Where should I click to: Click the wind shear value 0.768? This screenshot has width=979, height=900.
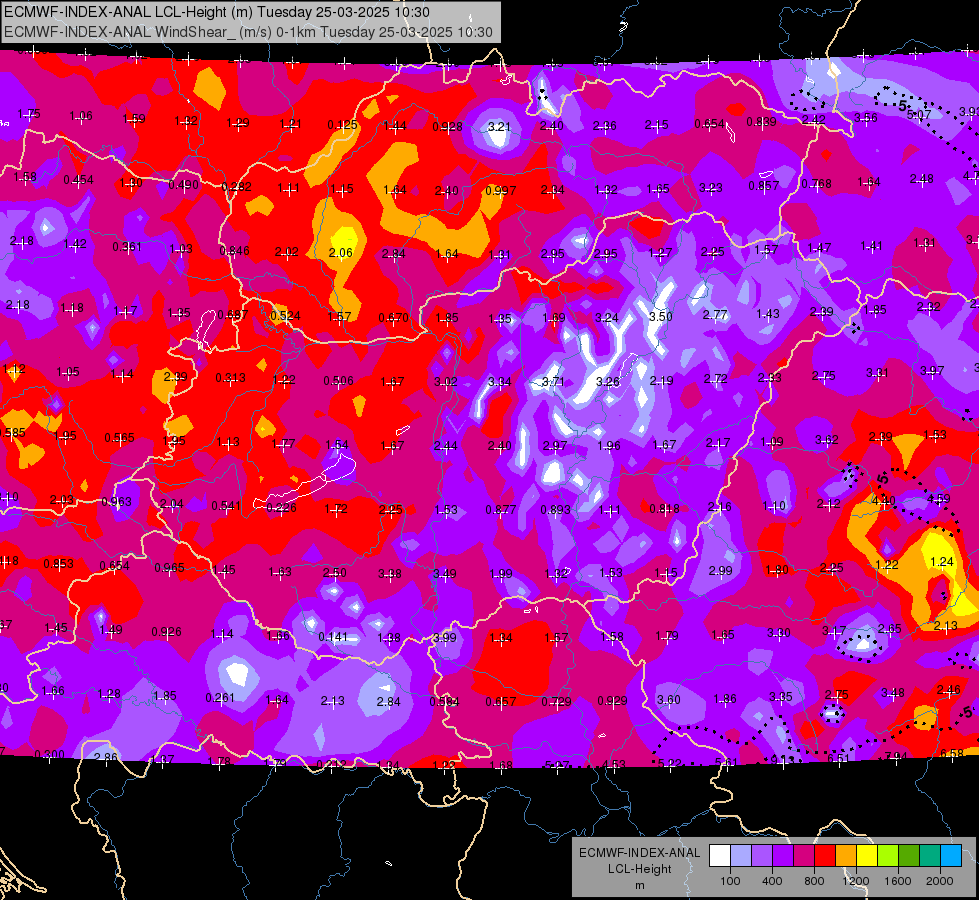click(816, 184)
